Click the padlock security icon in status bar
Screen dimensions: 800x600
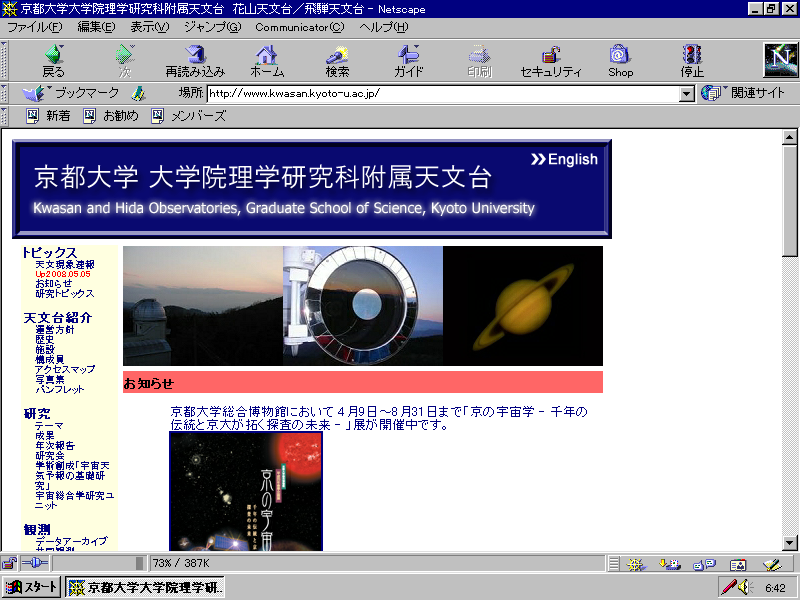(9, 563)
